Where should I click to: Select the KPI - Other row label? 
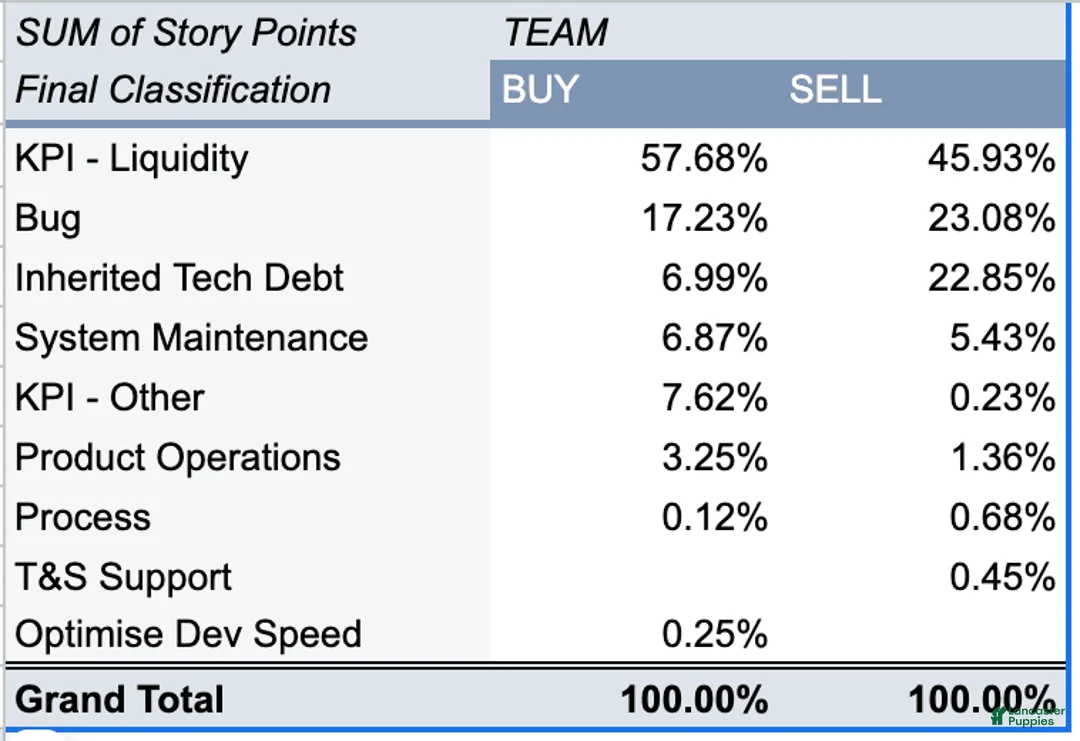coord(110,398)
